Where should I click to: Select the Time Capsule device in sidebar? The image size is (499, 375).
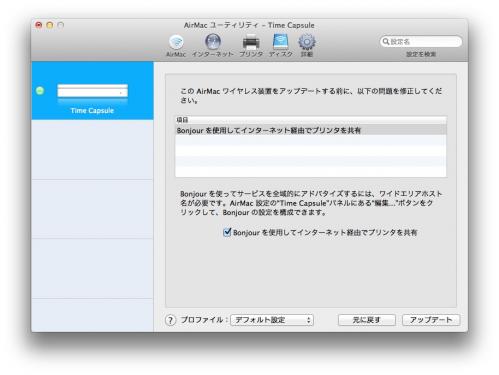92,91
